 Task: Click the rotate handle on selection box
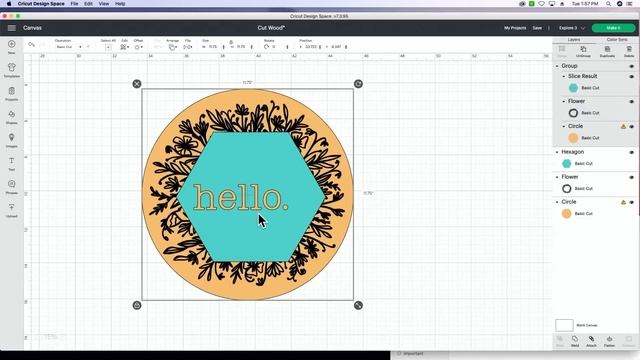tap(358, 84)
